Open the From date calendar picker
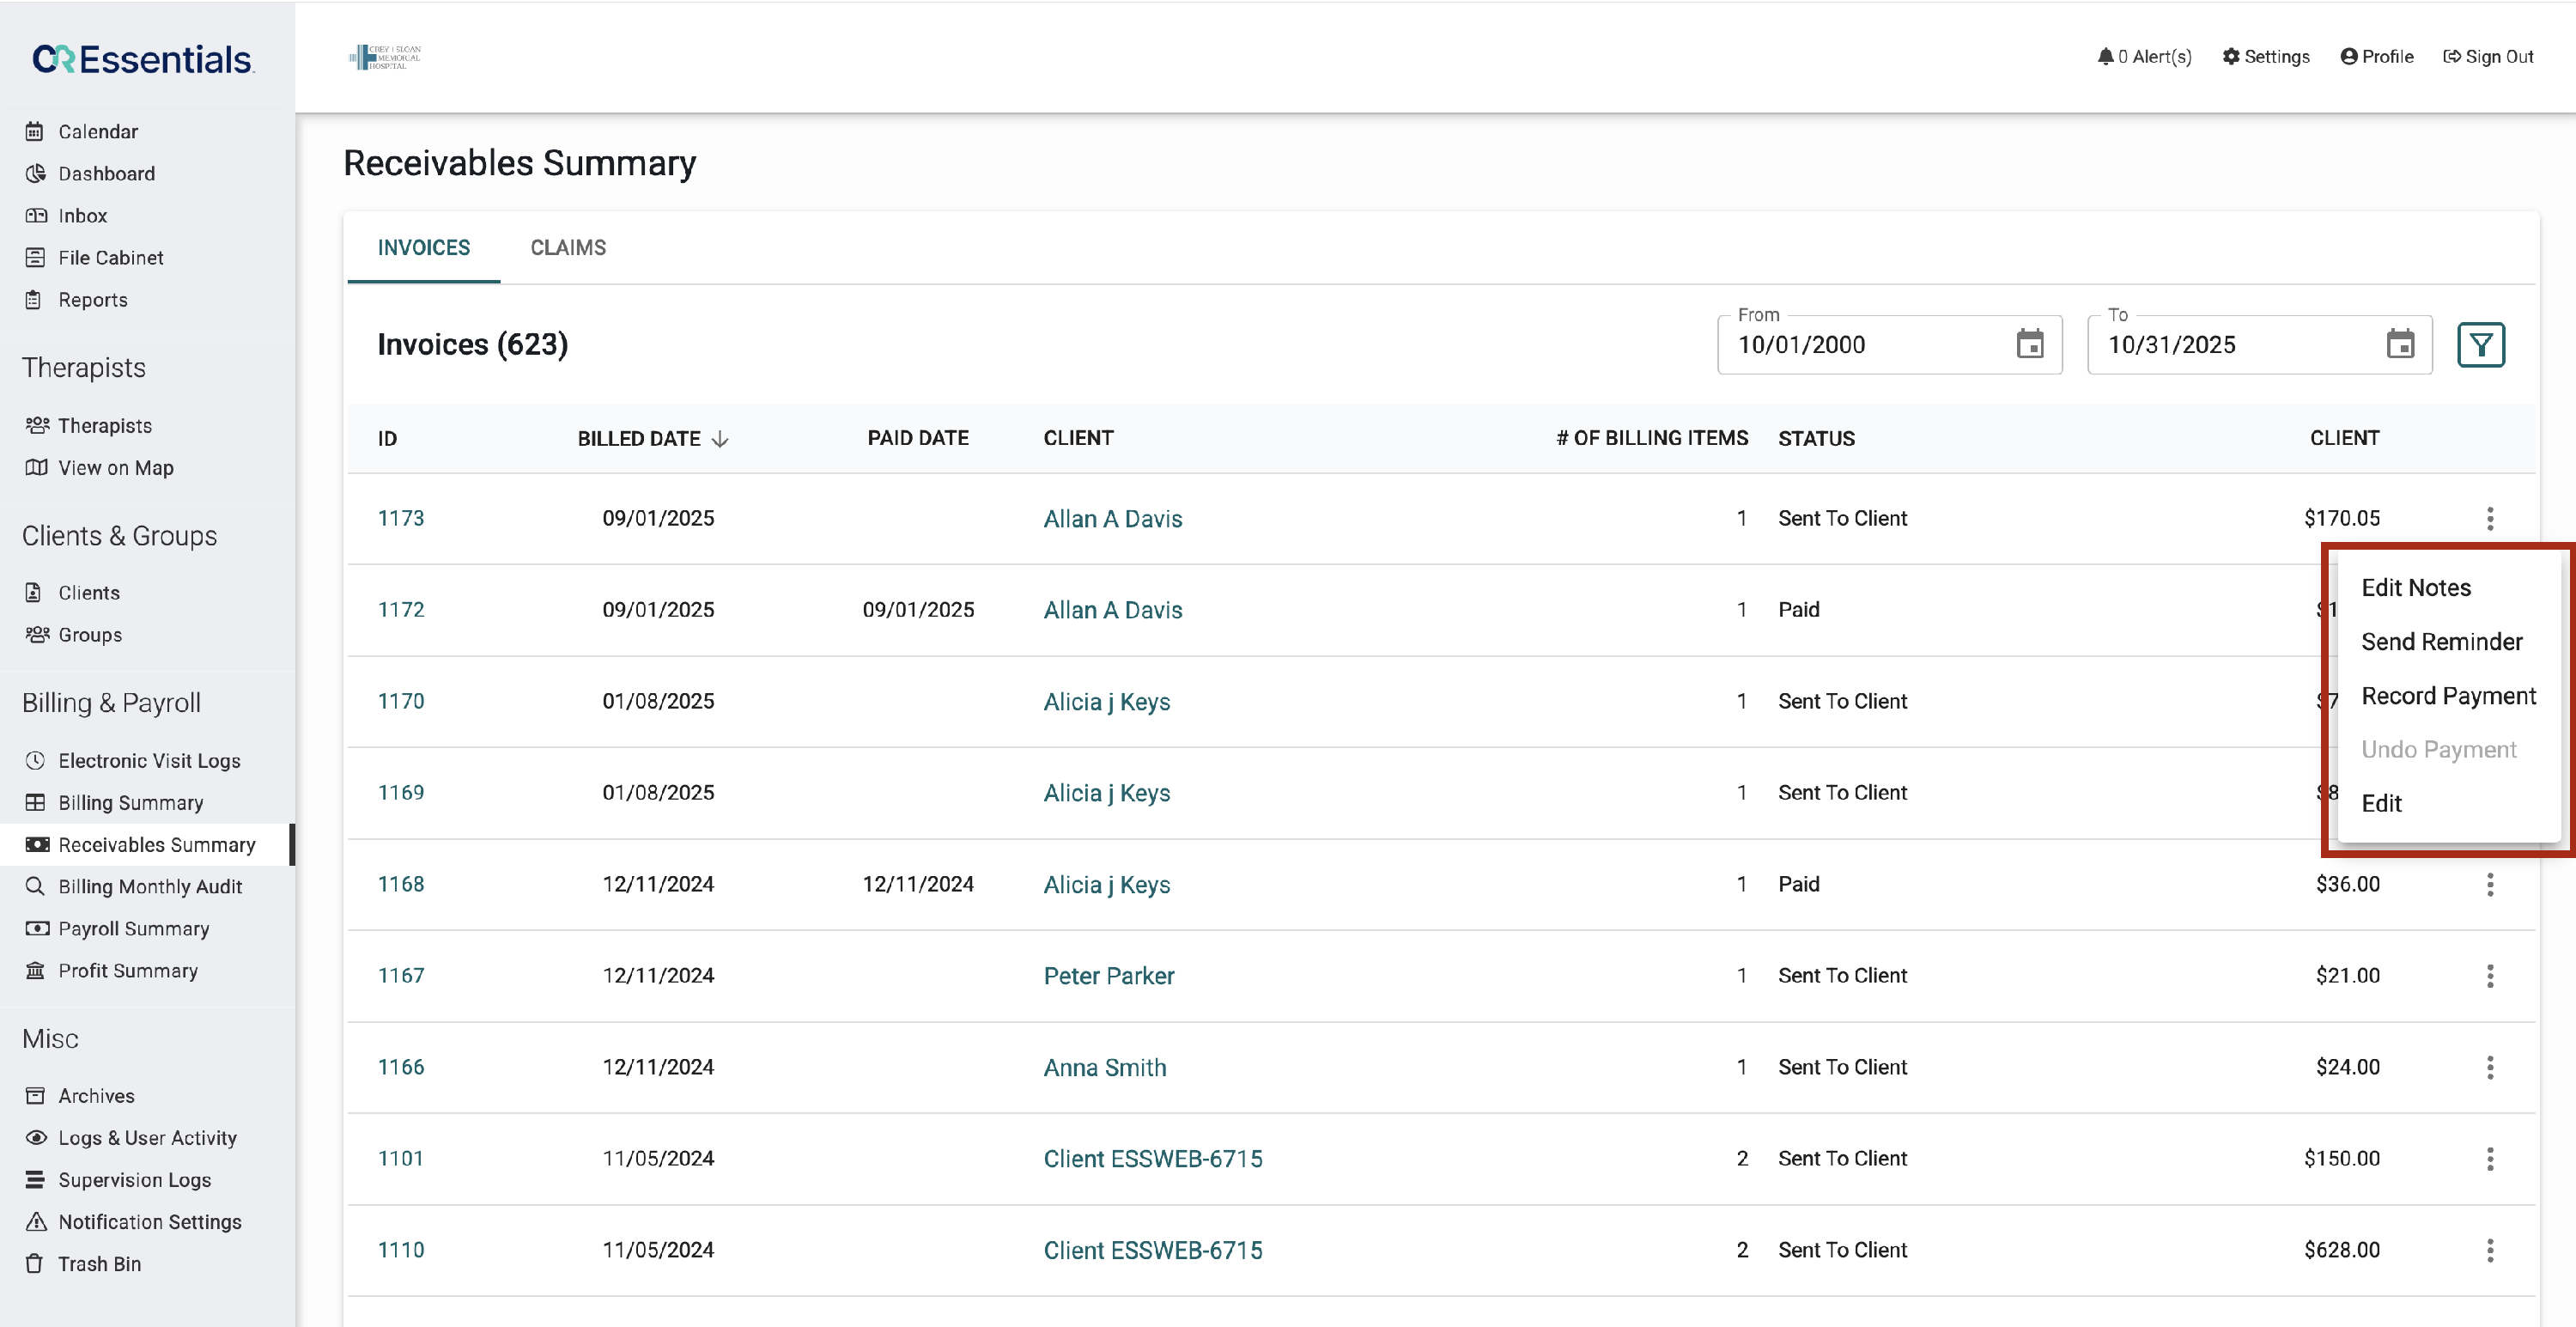This screenshot has height=1327, width=2576. (2029, 345)
